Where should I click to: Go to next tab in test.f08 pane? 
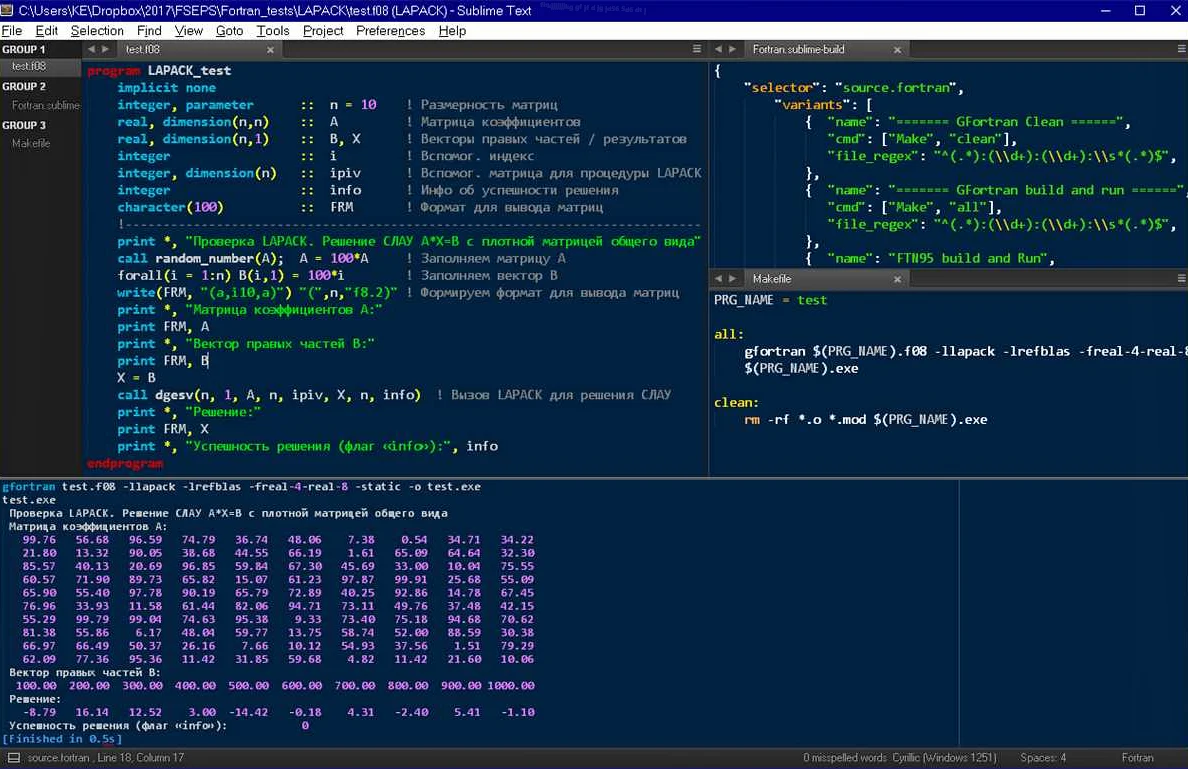pos(105,49)
